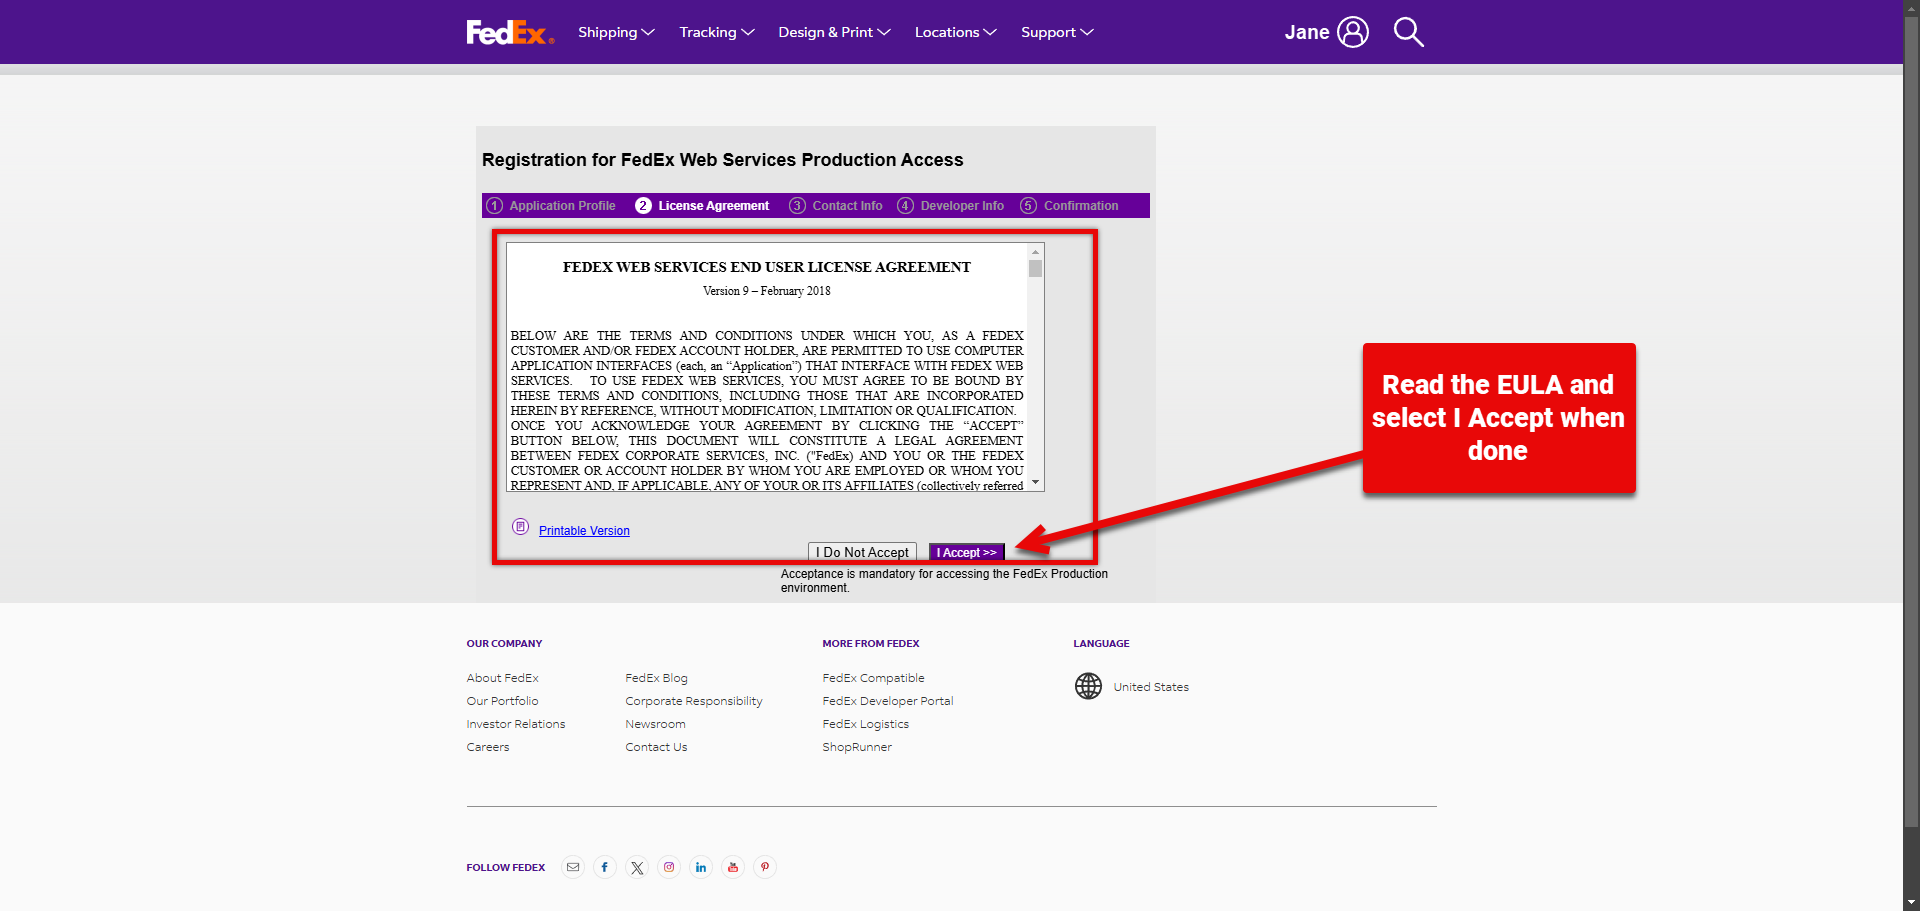Image resolution: width=1920 pixels, height=911 pixels.
Task: Click EULA scrollbar down arrow
Action: (x=1036, y=483)
